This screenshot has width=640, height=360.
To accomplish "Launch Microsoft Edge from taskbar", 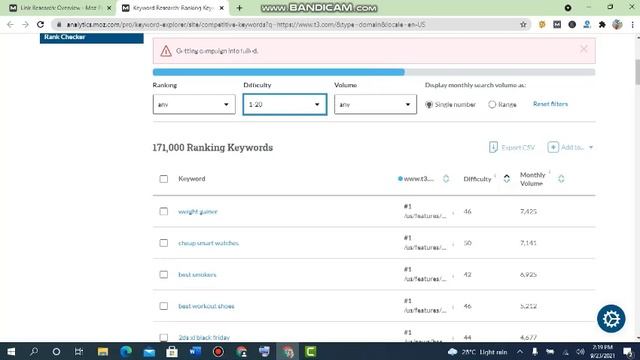I will [126, 351].
